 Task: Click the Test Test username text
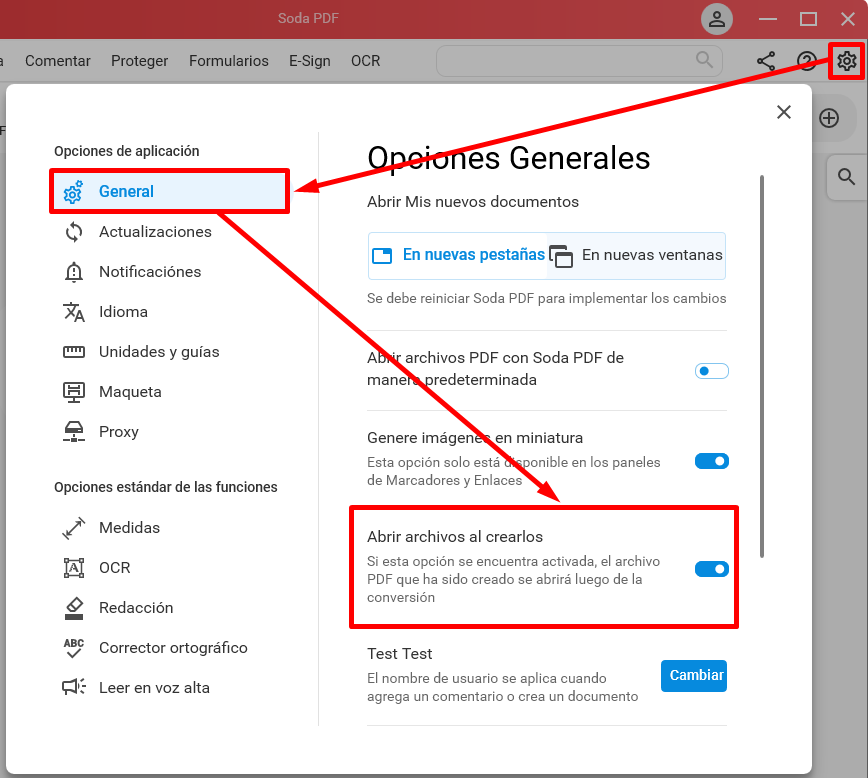(400, 654)
